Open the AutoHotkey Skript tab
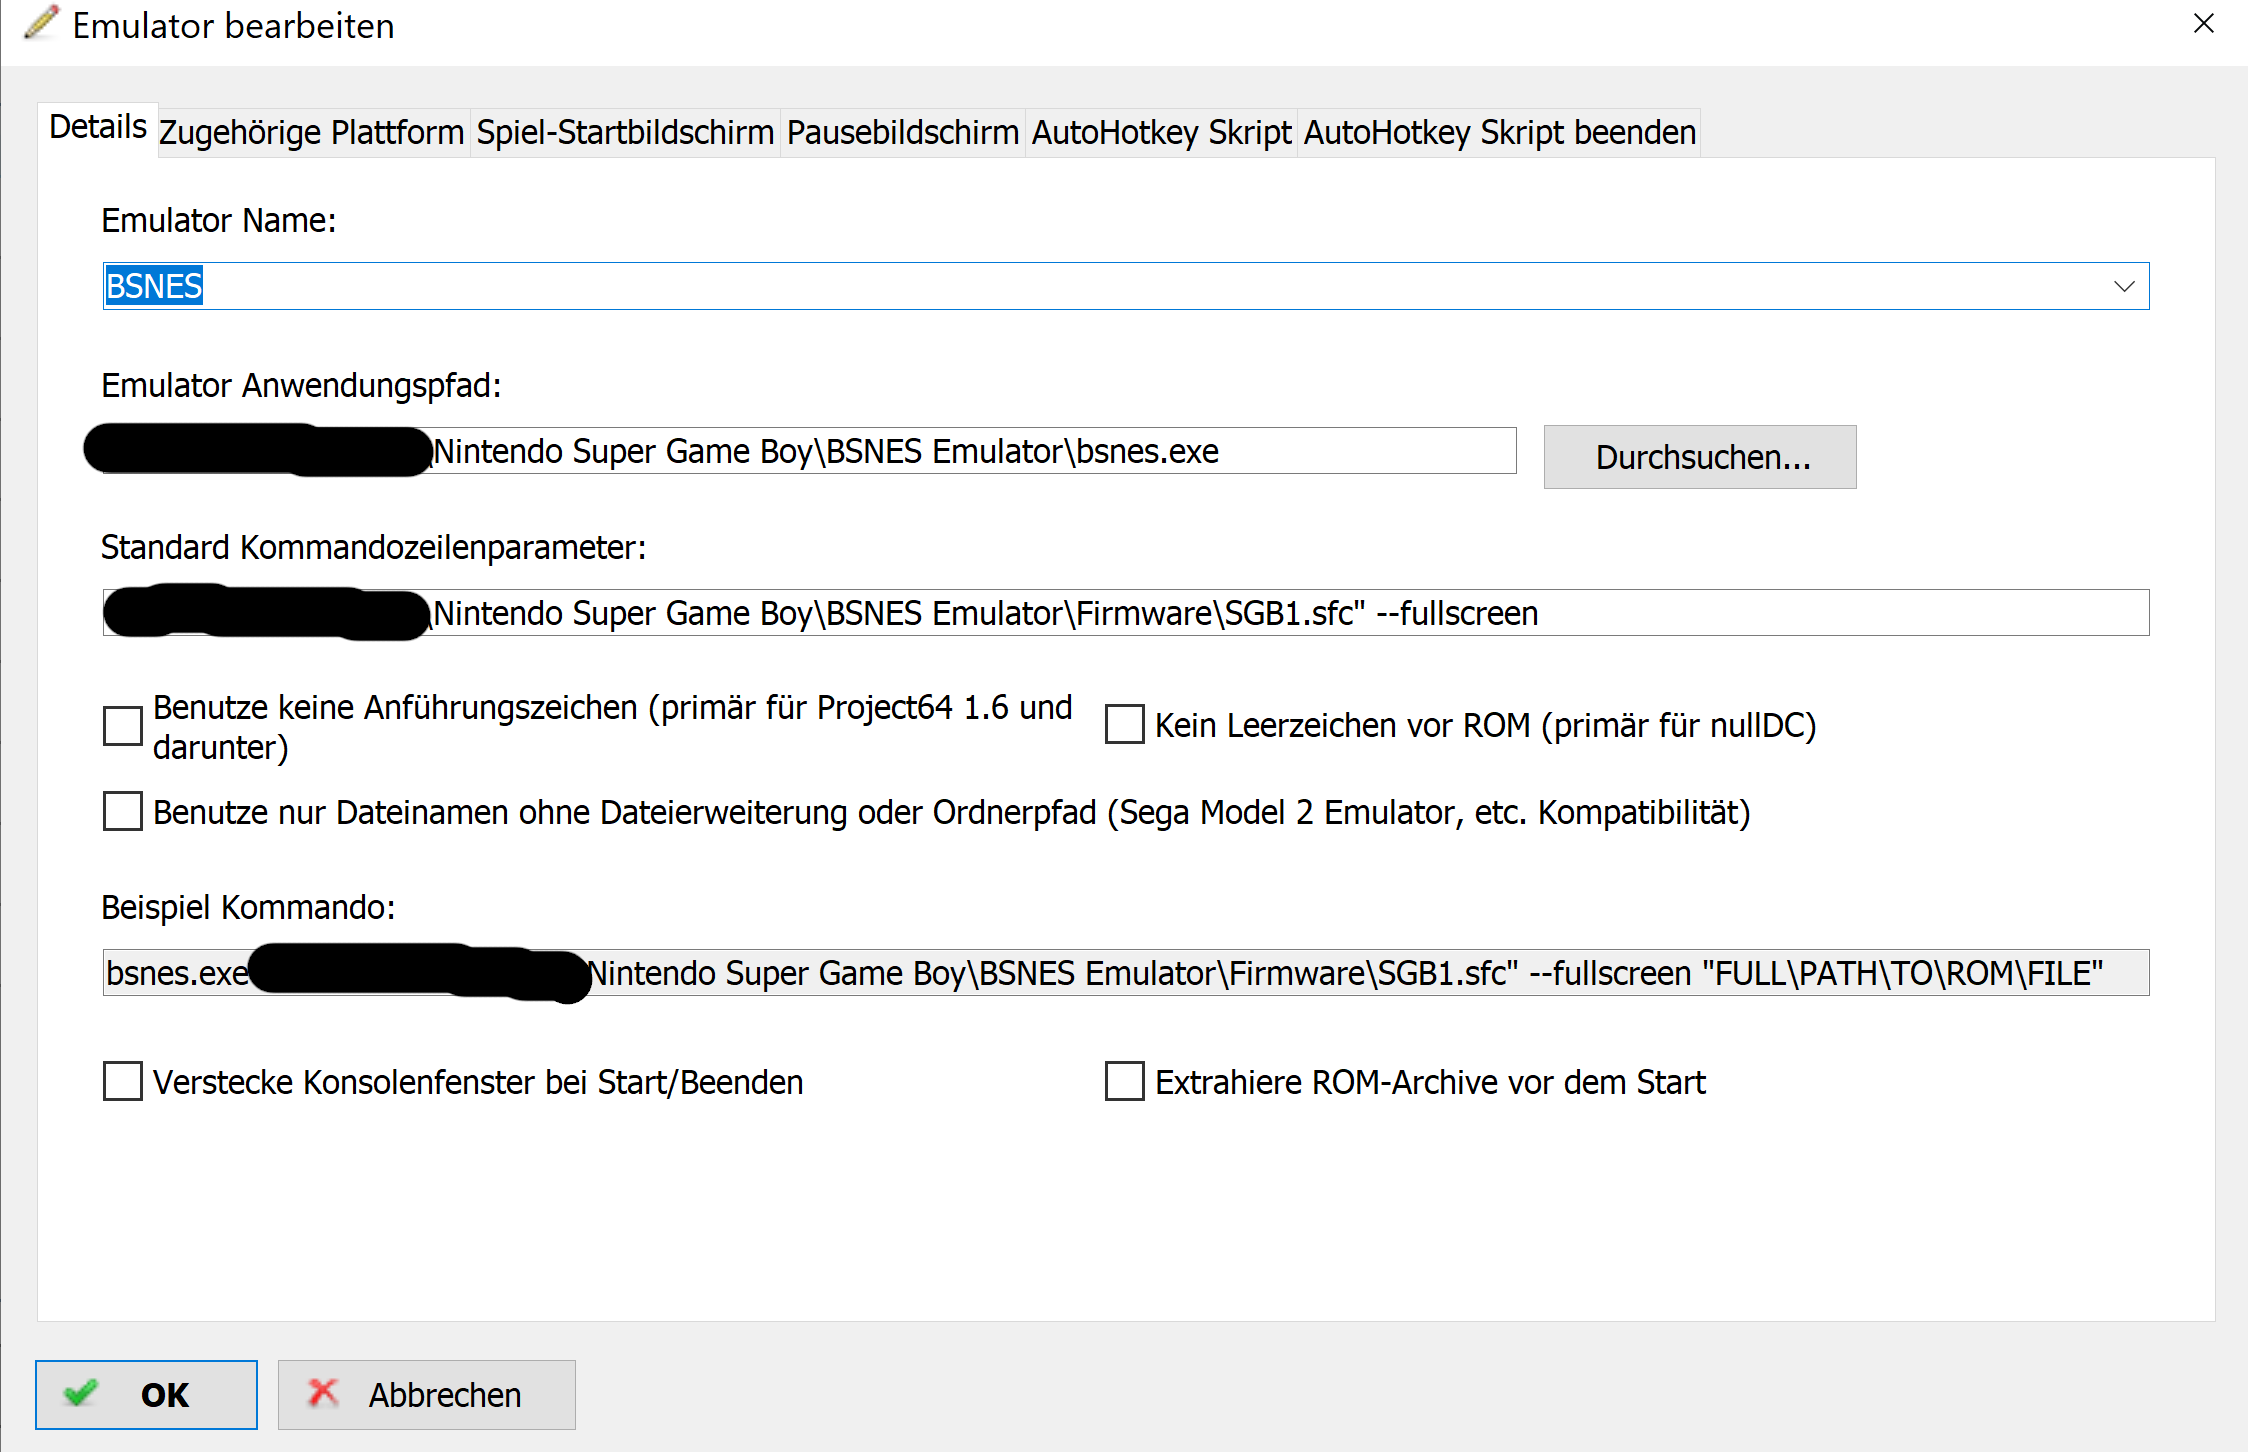The width and height of the screenshot is (2248, 1452). (1162, 133)
